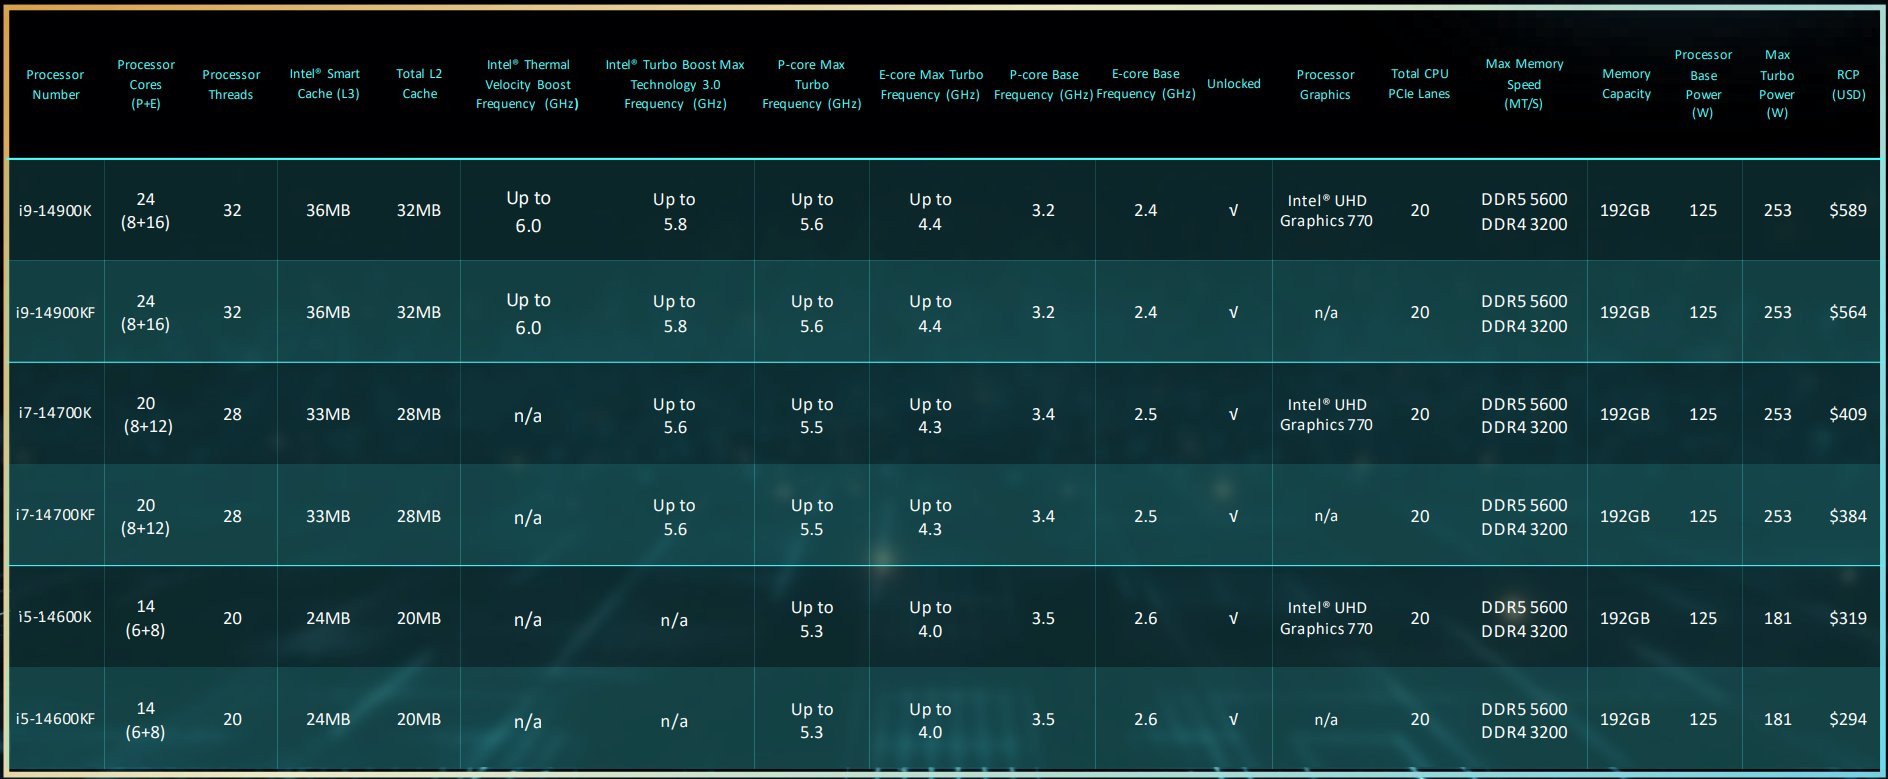1888x779 pixels.
Task: Click the $589 price cell
Action: tap(1847, 211)
